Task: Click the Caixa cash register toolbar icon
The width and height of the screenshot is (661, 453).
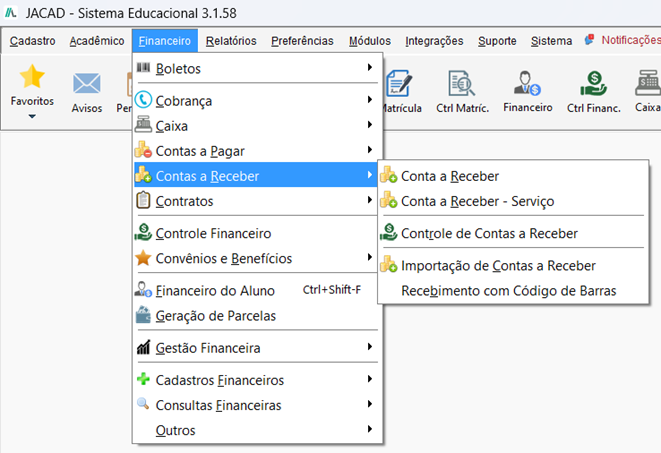Action: click(x=648, y=83)
